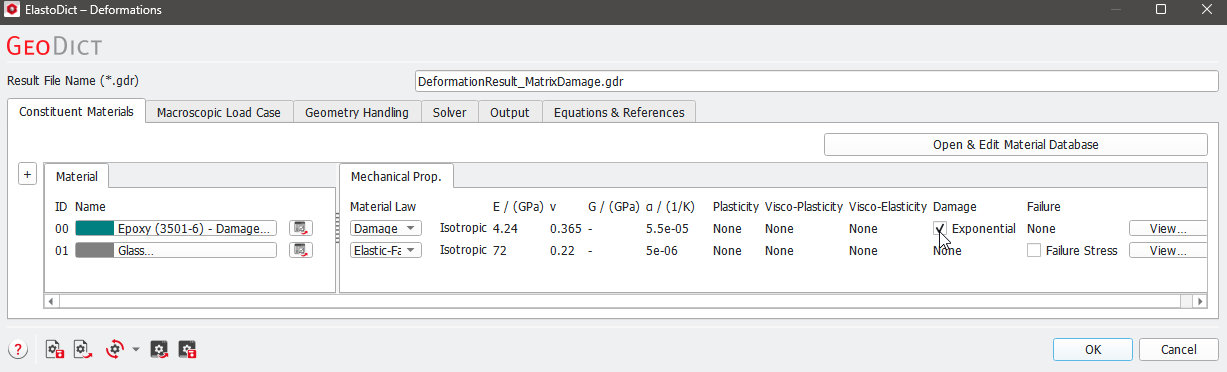Open Material Law dropdown showing Elastic-Fa
The height and width of the screenshot is (372, 1227).
(x=385, y=250)
